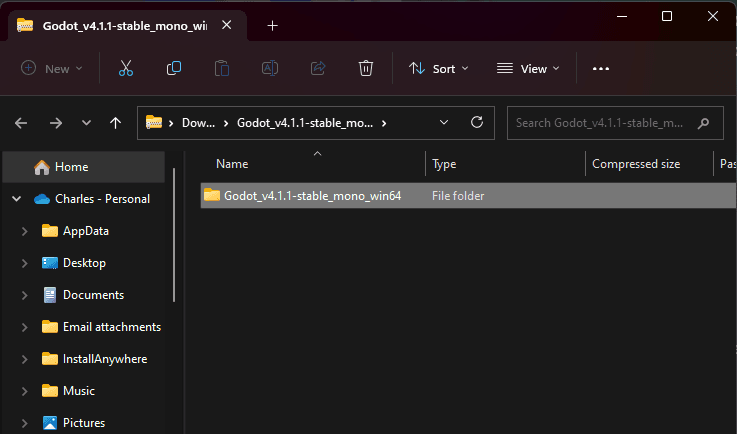Click the Delete trash can icon

366,68
